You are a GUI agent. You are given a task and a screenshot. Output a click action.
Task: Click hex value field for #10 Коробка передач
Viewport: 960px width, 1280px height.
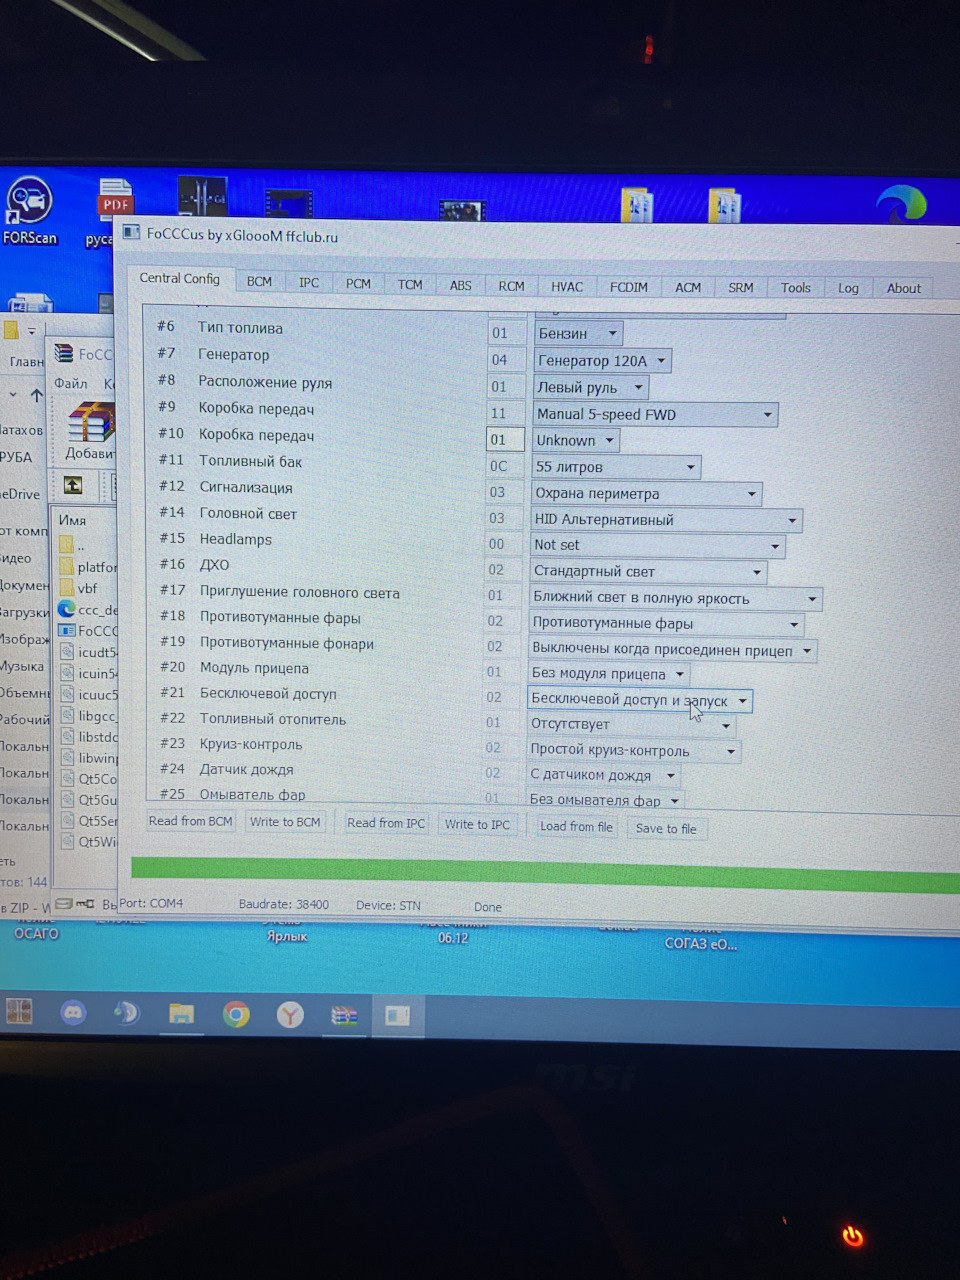pyautogui.click(x=505, y=440)
